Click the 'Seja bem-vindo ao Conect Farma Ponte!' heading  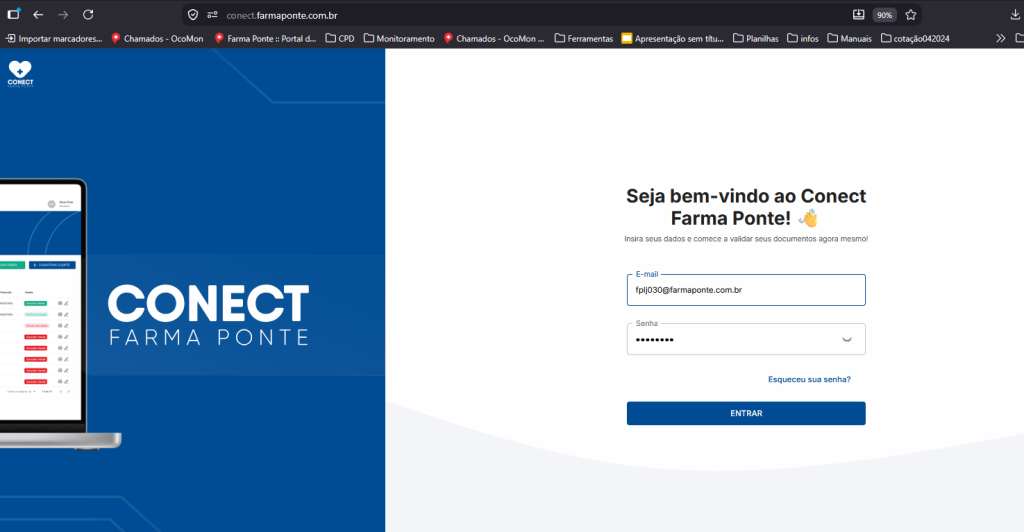point(746,207)
